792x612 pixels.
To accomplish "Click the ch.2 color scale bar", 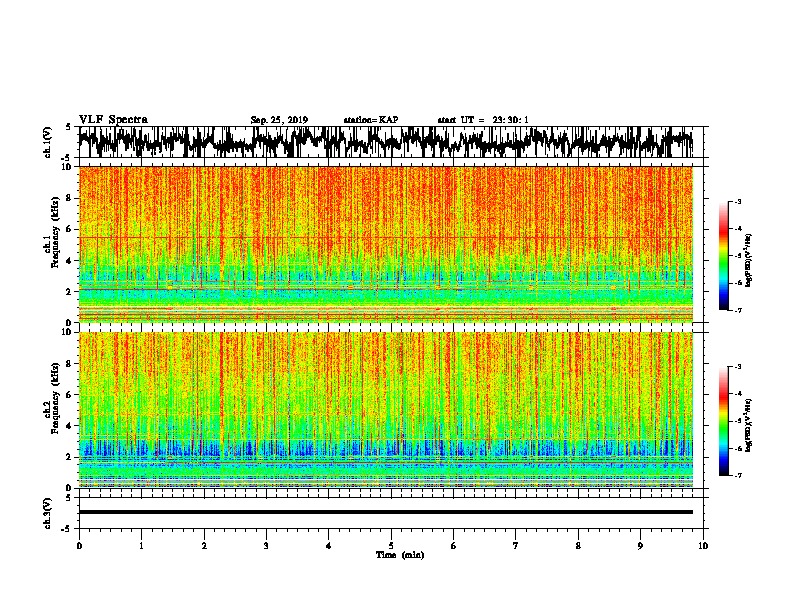I will click(x=723, y=421).
